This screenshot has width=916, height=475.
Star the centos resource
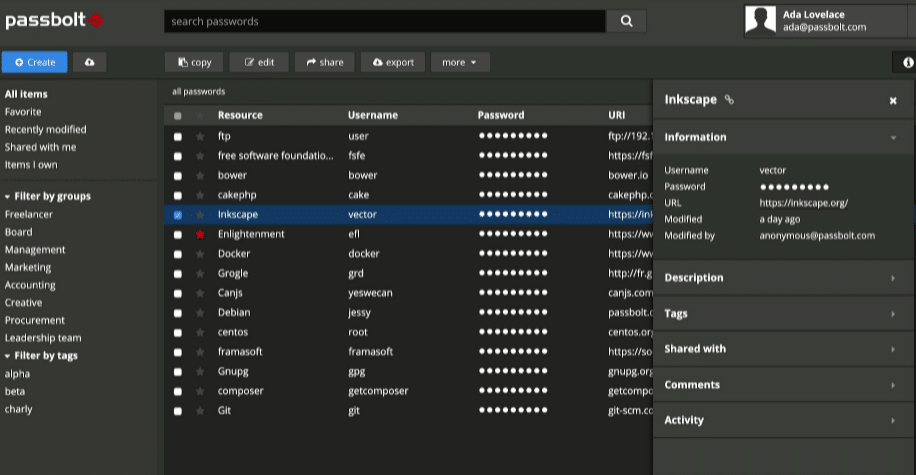point(200,332)
